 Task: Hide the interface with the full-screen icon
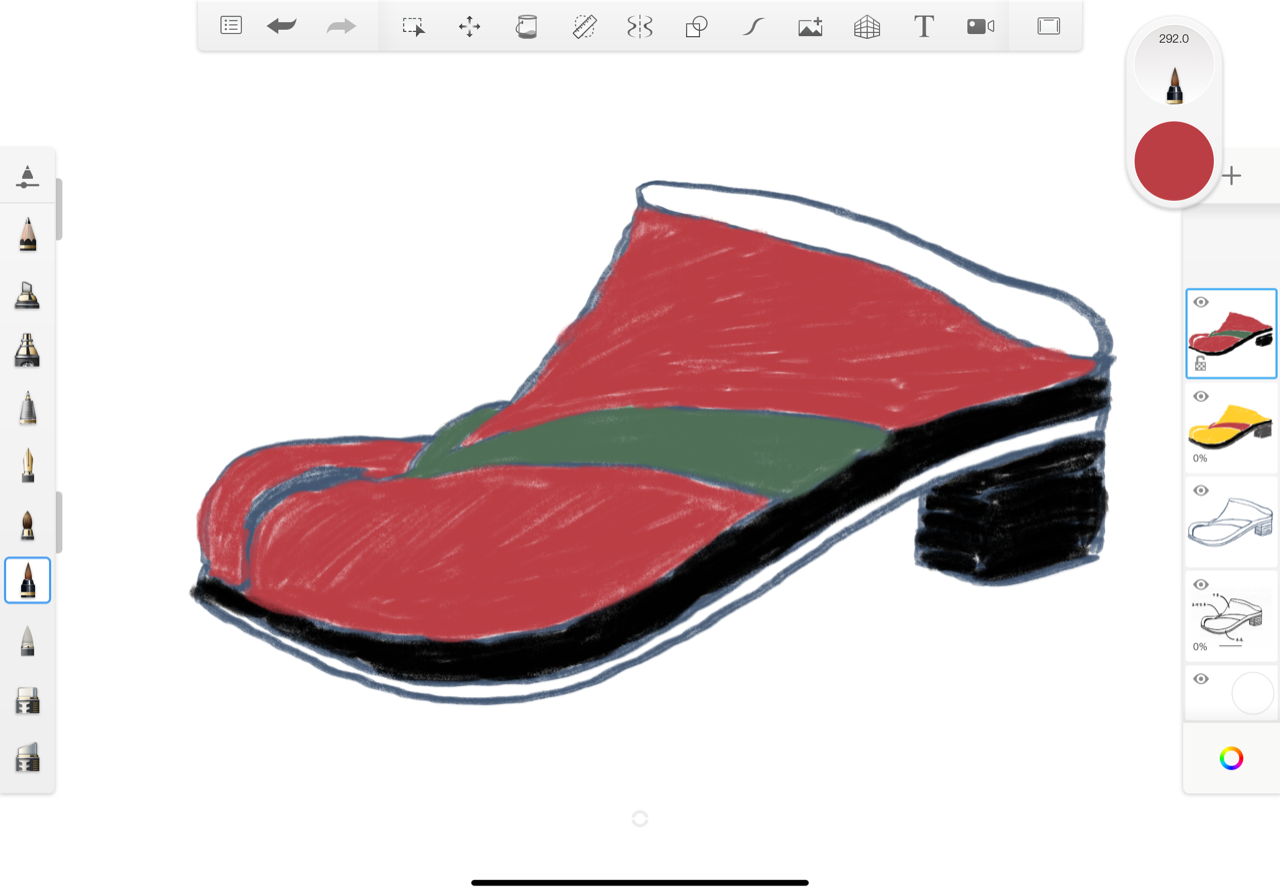pos(1049,26)
